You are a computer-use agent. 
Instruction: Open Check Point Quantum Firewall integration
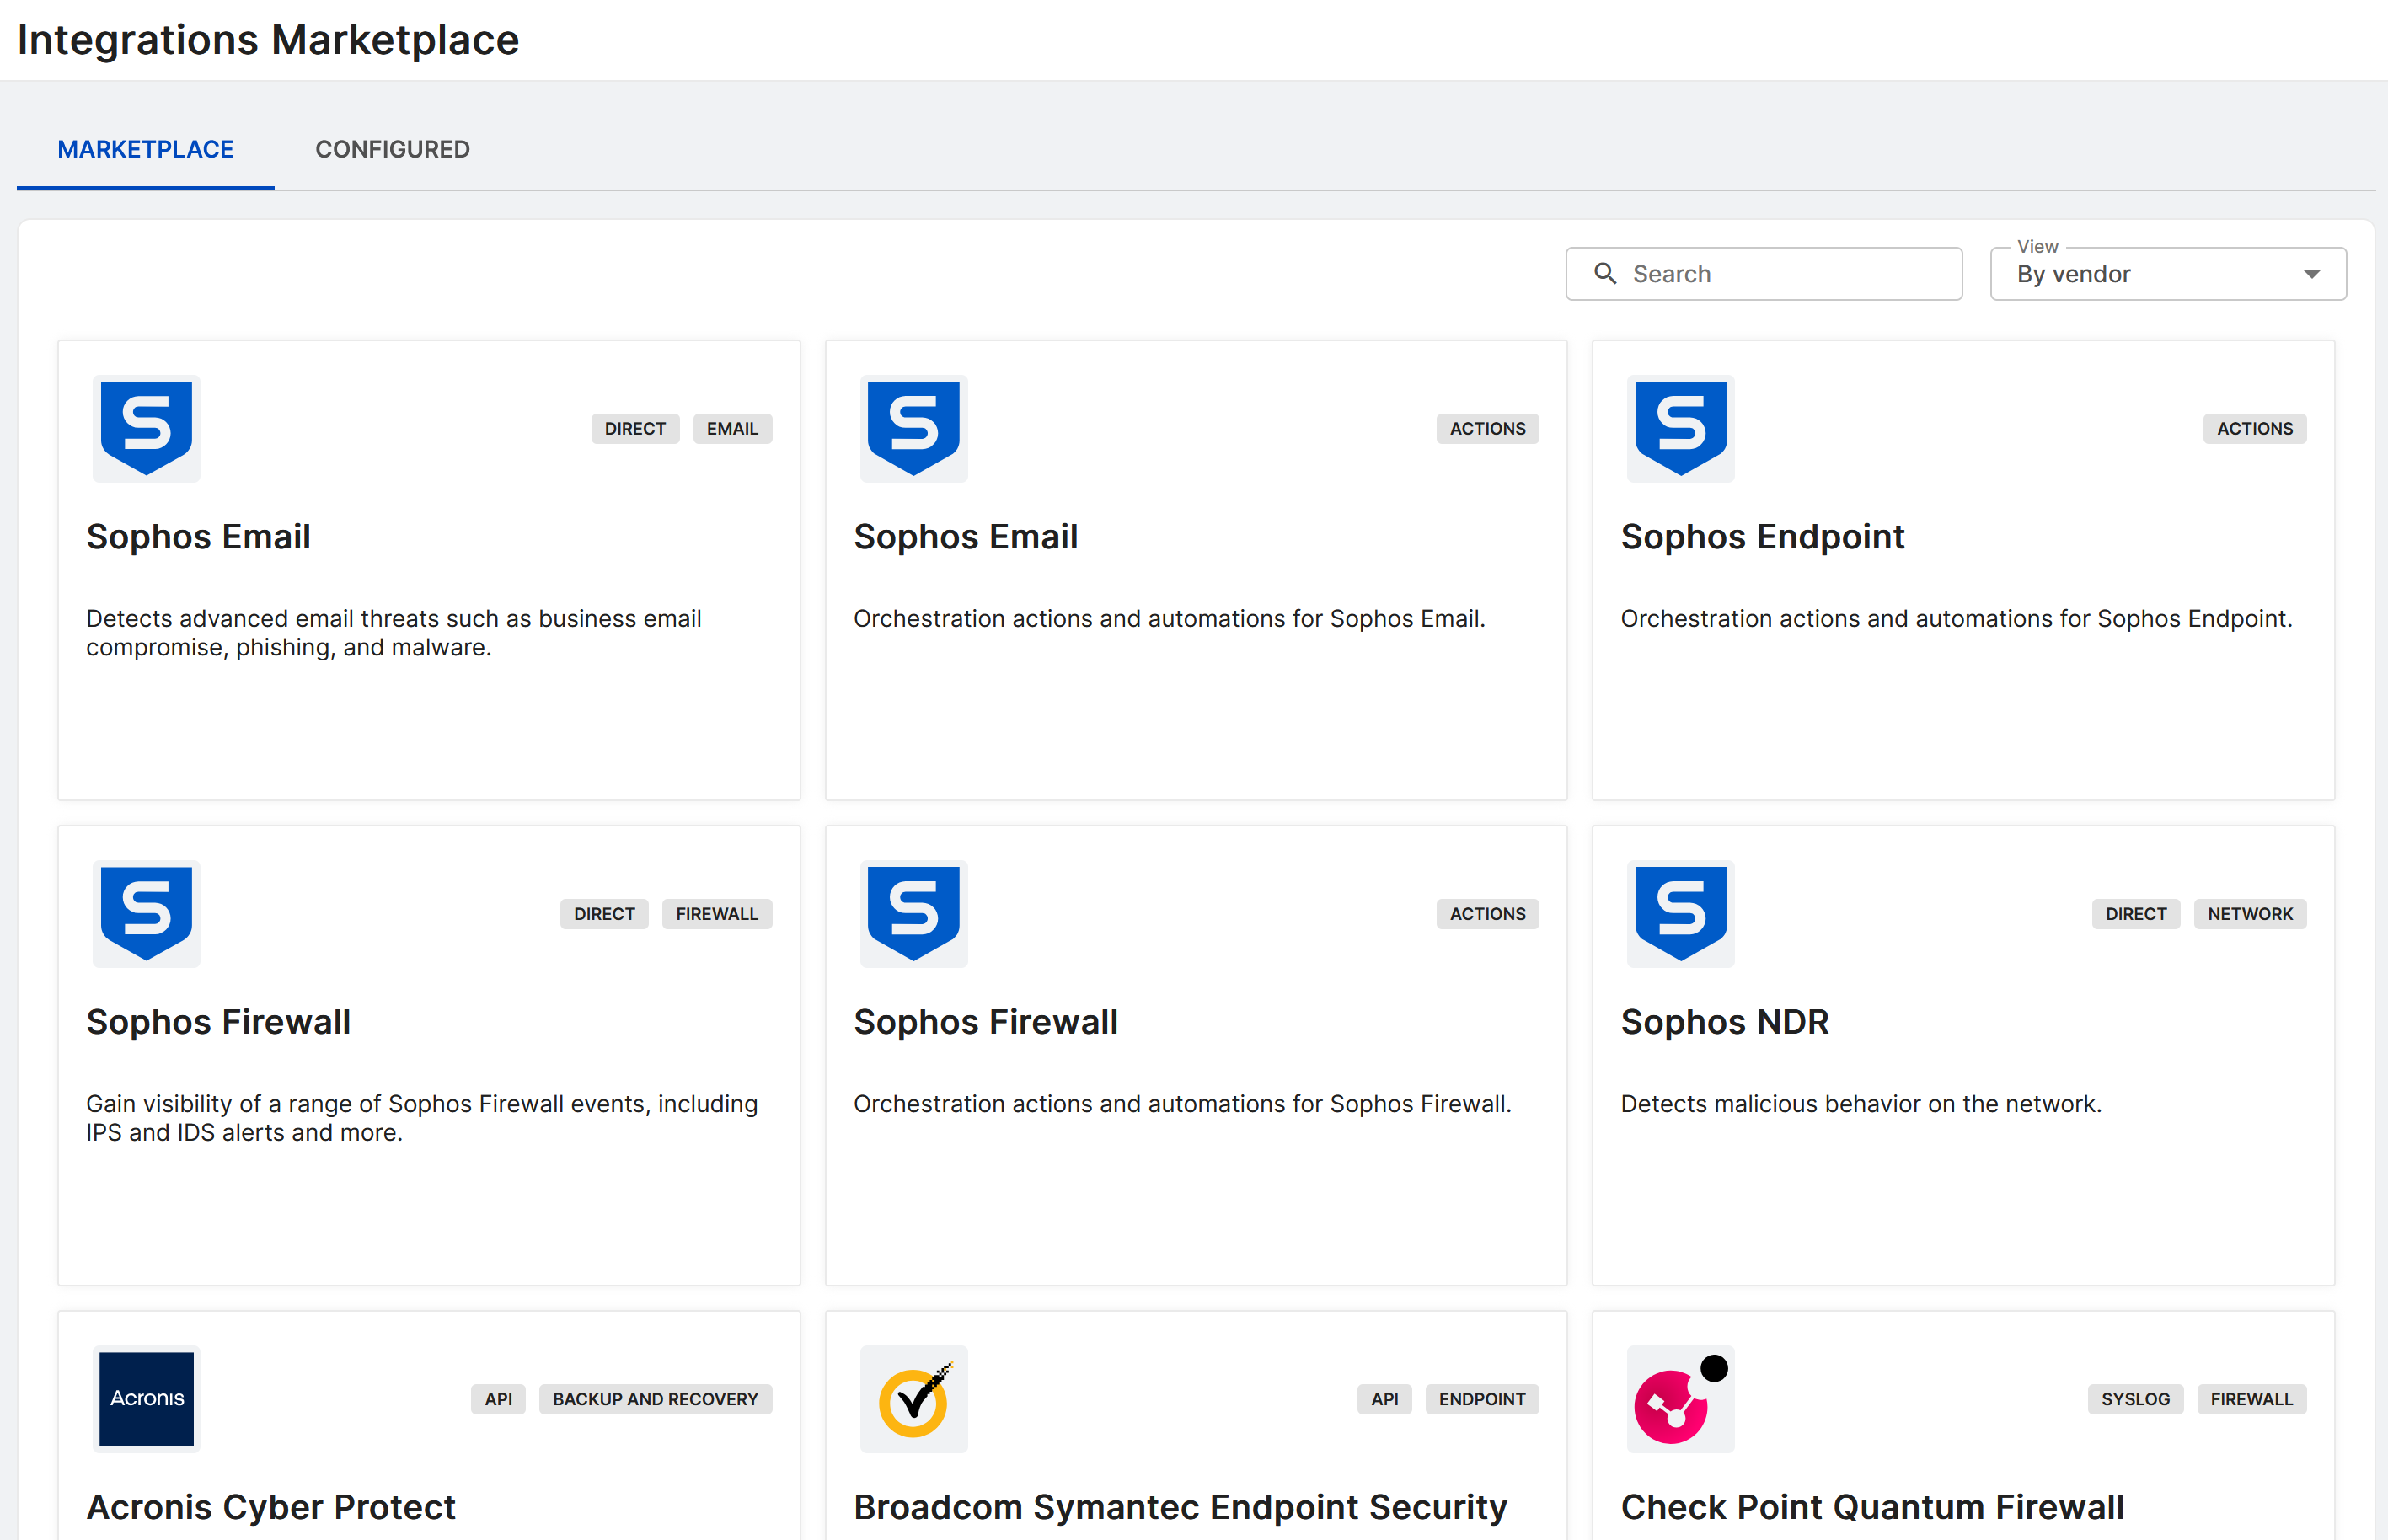(x=1872, y=1506)
